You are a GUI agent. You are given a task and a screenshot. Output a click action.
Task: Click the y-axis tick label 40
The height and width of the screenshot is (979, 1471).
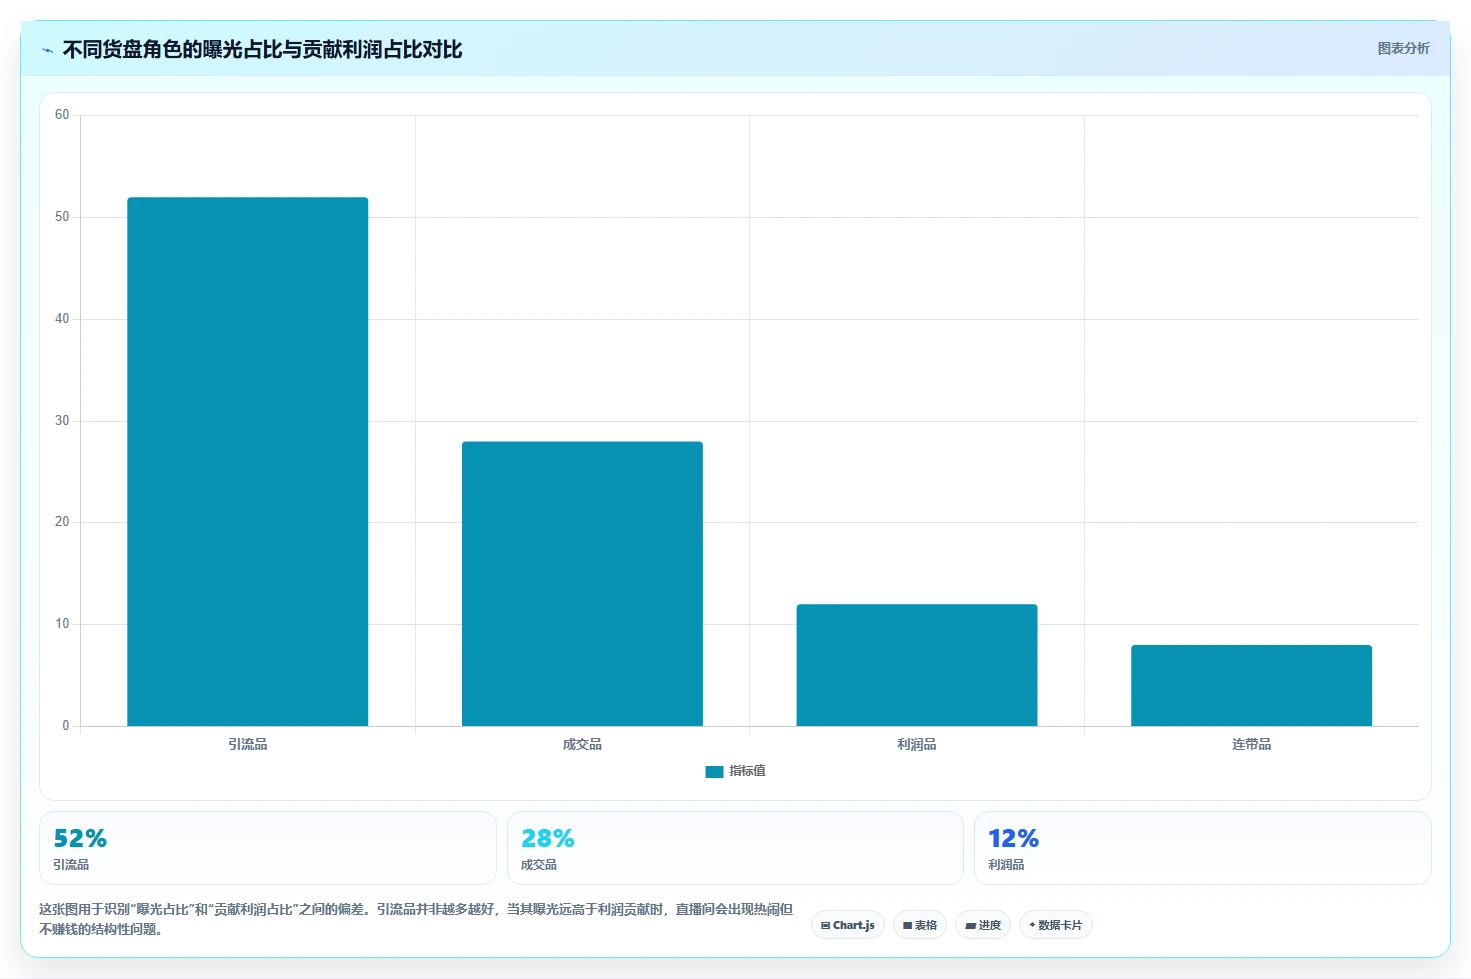click(x=62, y=319)
